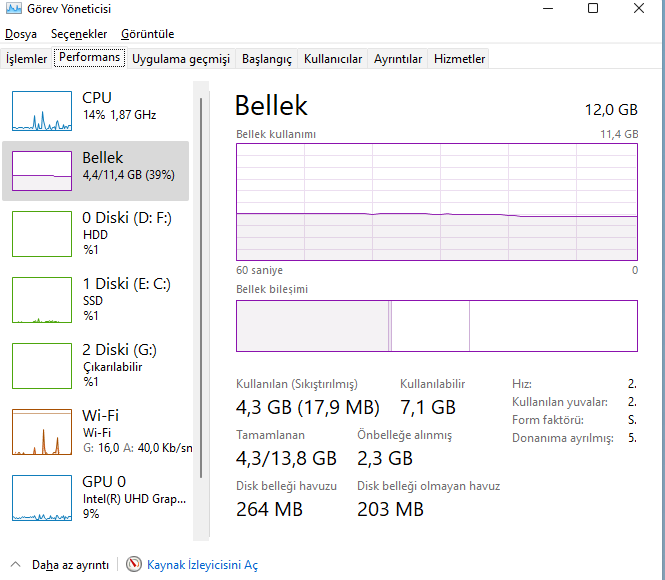This screenshot has width=665, height=580.
Task: Open the Görüntüle menu
Action: (x=147, y=34)
